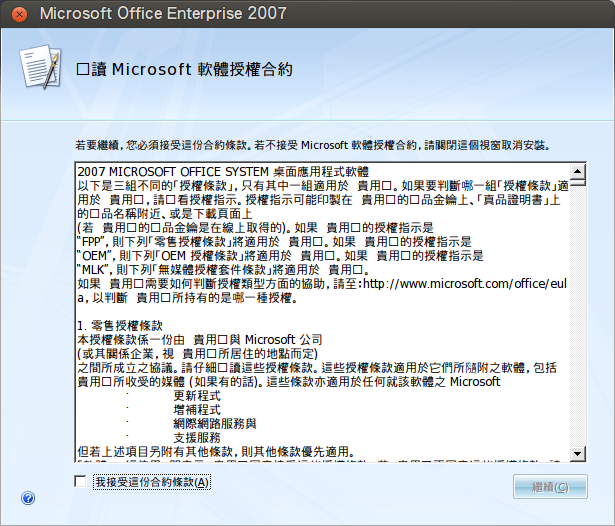Click the '更新程式' list line
Image resolution: width=615 pixels, height=526 pixels.
tap(197, 396)
